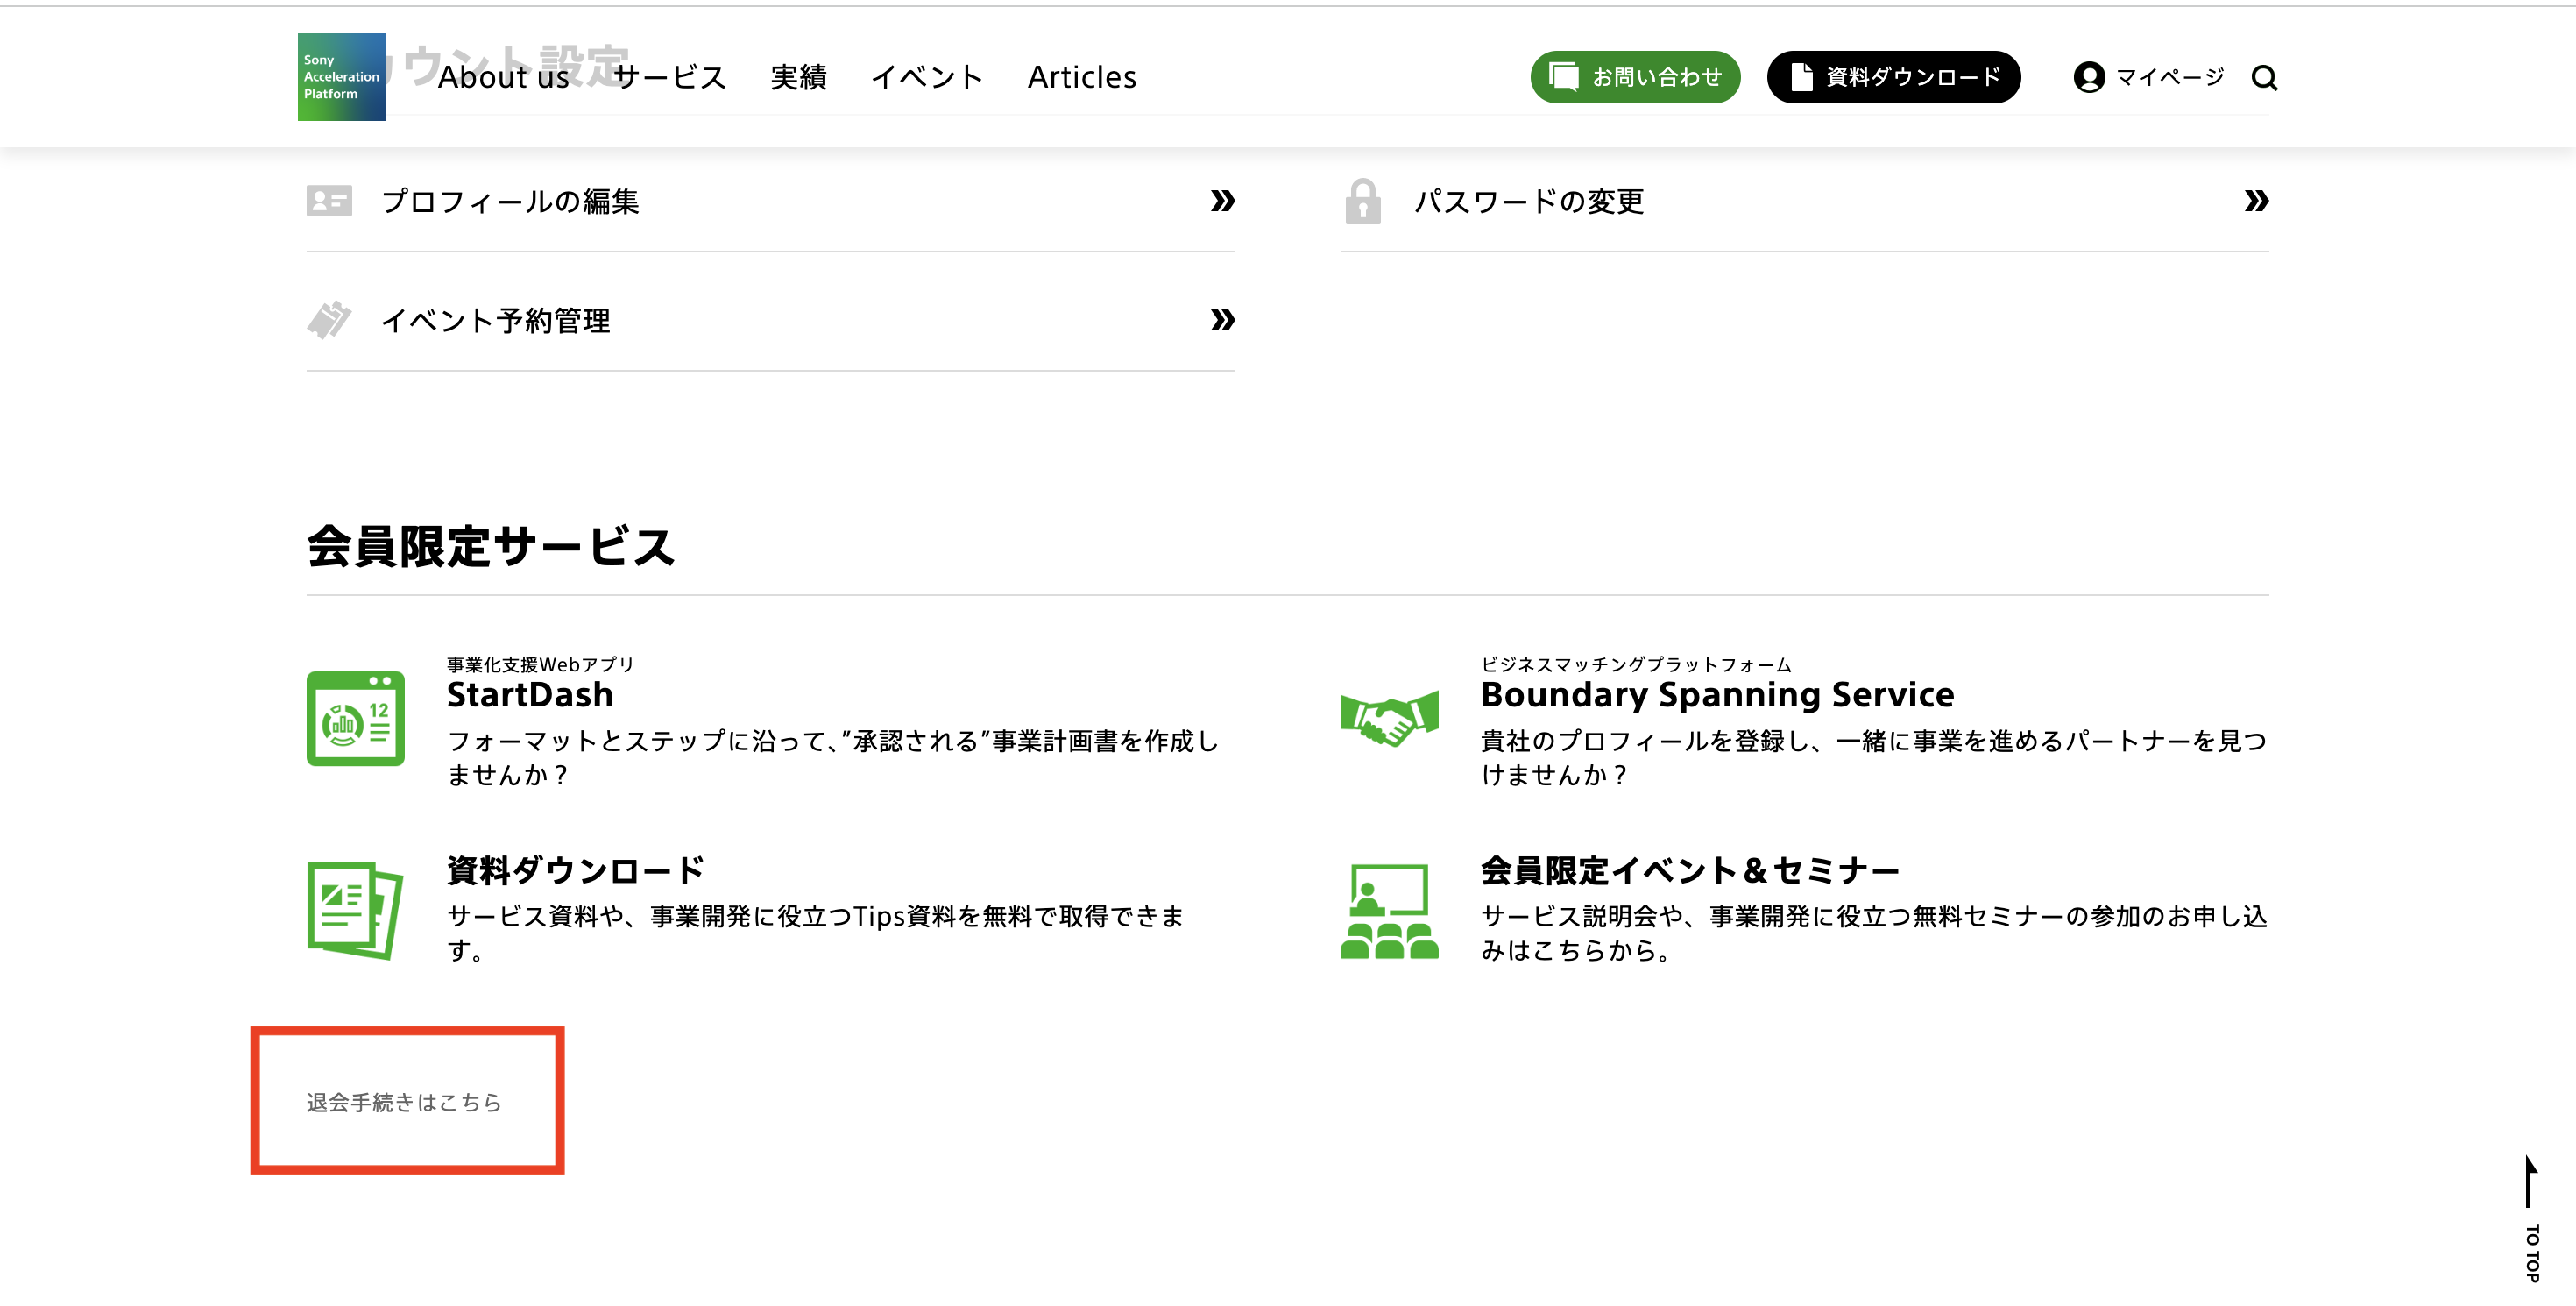
Task: Open the search magnifier icon
Action: [2265, 77]
